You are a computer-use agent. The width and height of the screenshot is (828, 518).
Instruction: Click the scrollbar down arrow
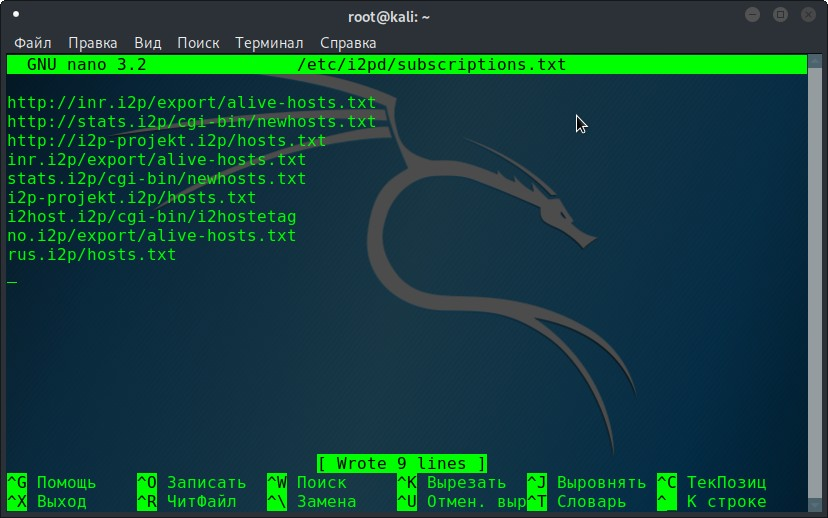pos(815,505)
